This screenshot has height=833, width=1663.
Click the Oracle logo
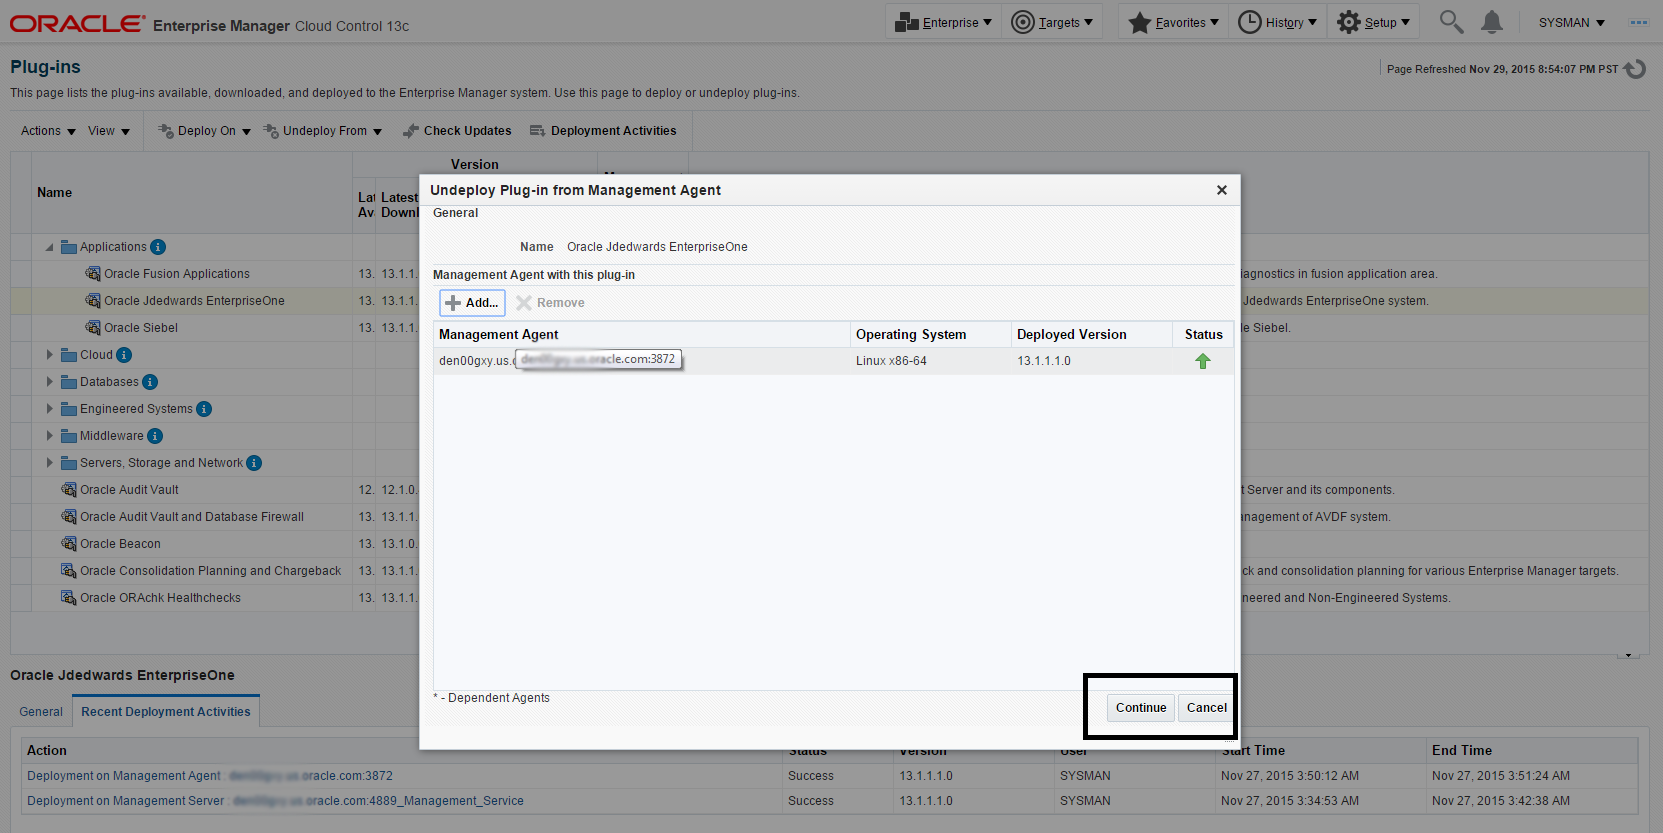coord(77,23)
